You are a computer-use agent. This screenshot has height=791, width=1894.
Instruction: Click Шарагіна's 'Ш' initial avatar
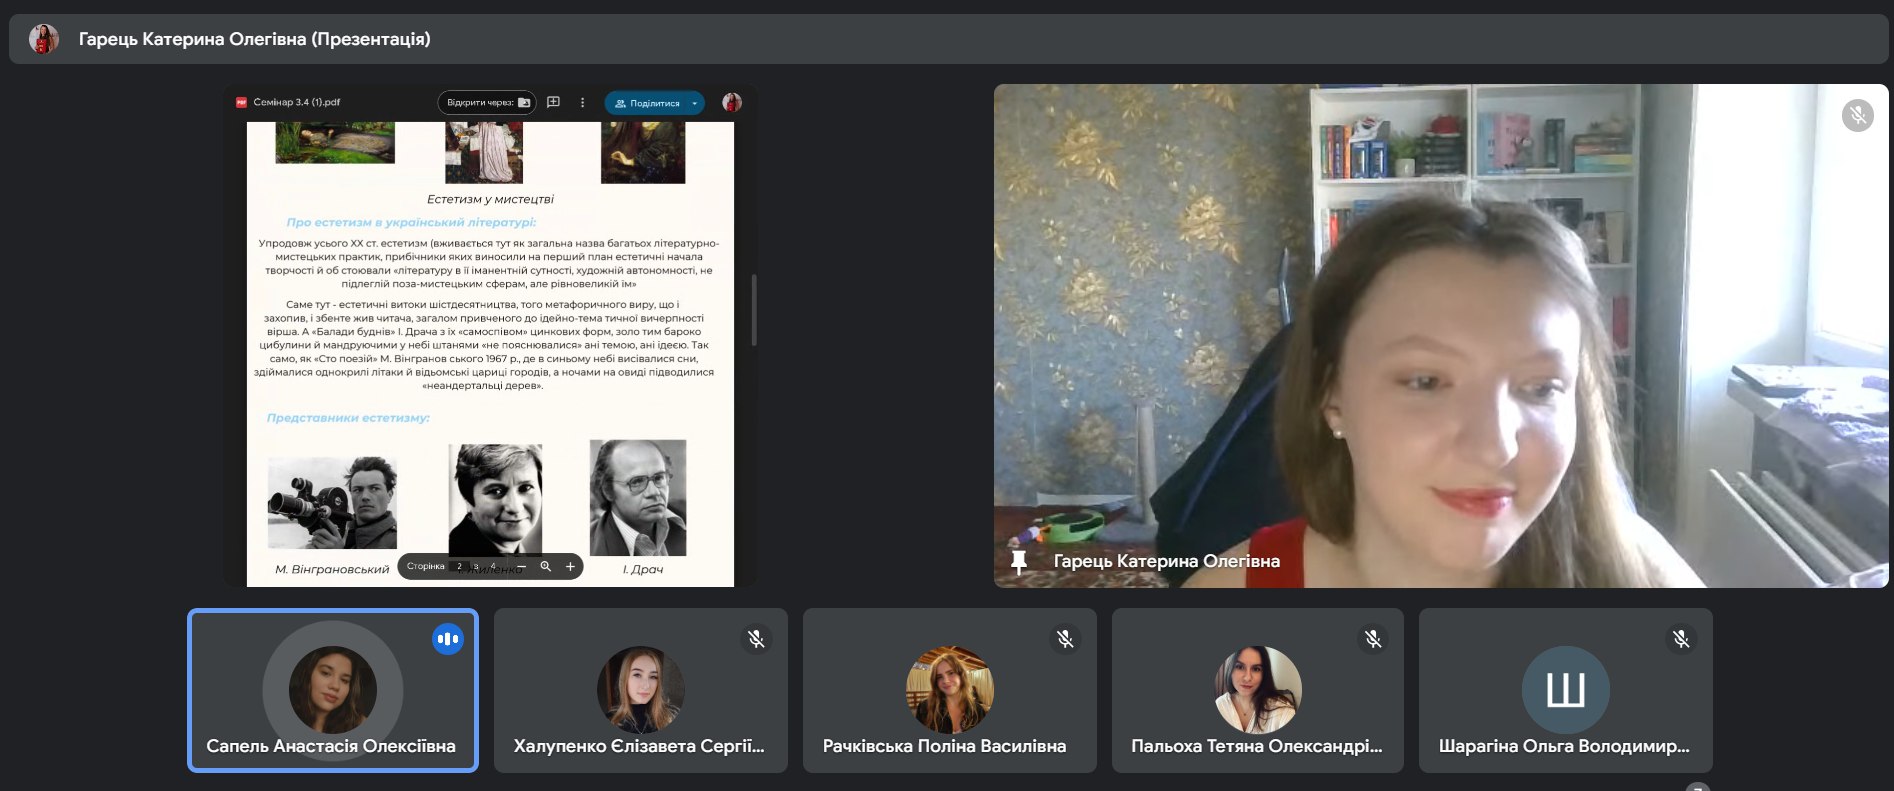click(1565, 689)
